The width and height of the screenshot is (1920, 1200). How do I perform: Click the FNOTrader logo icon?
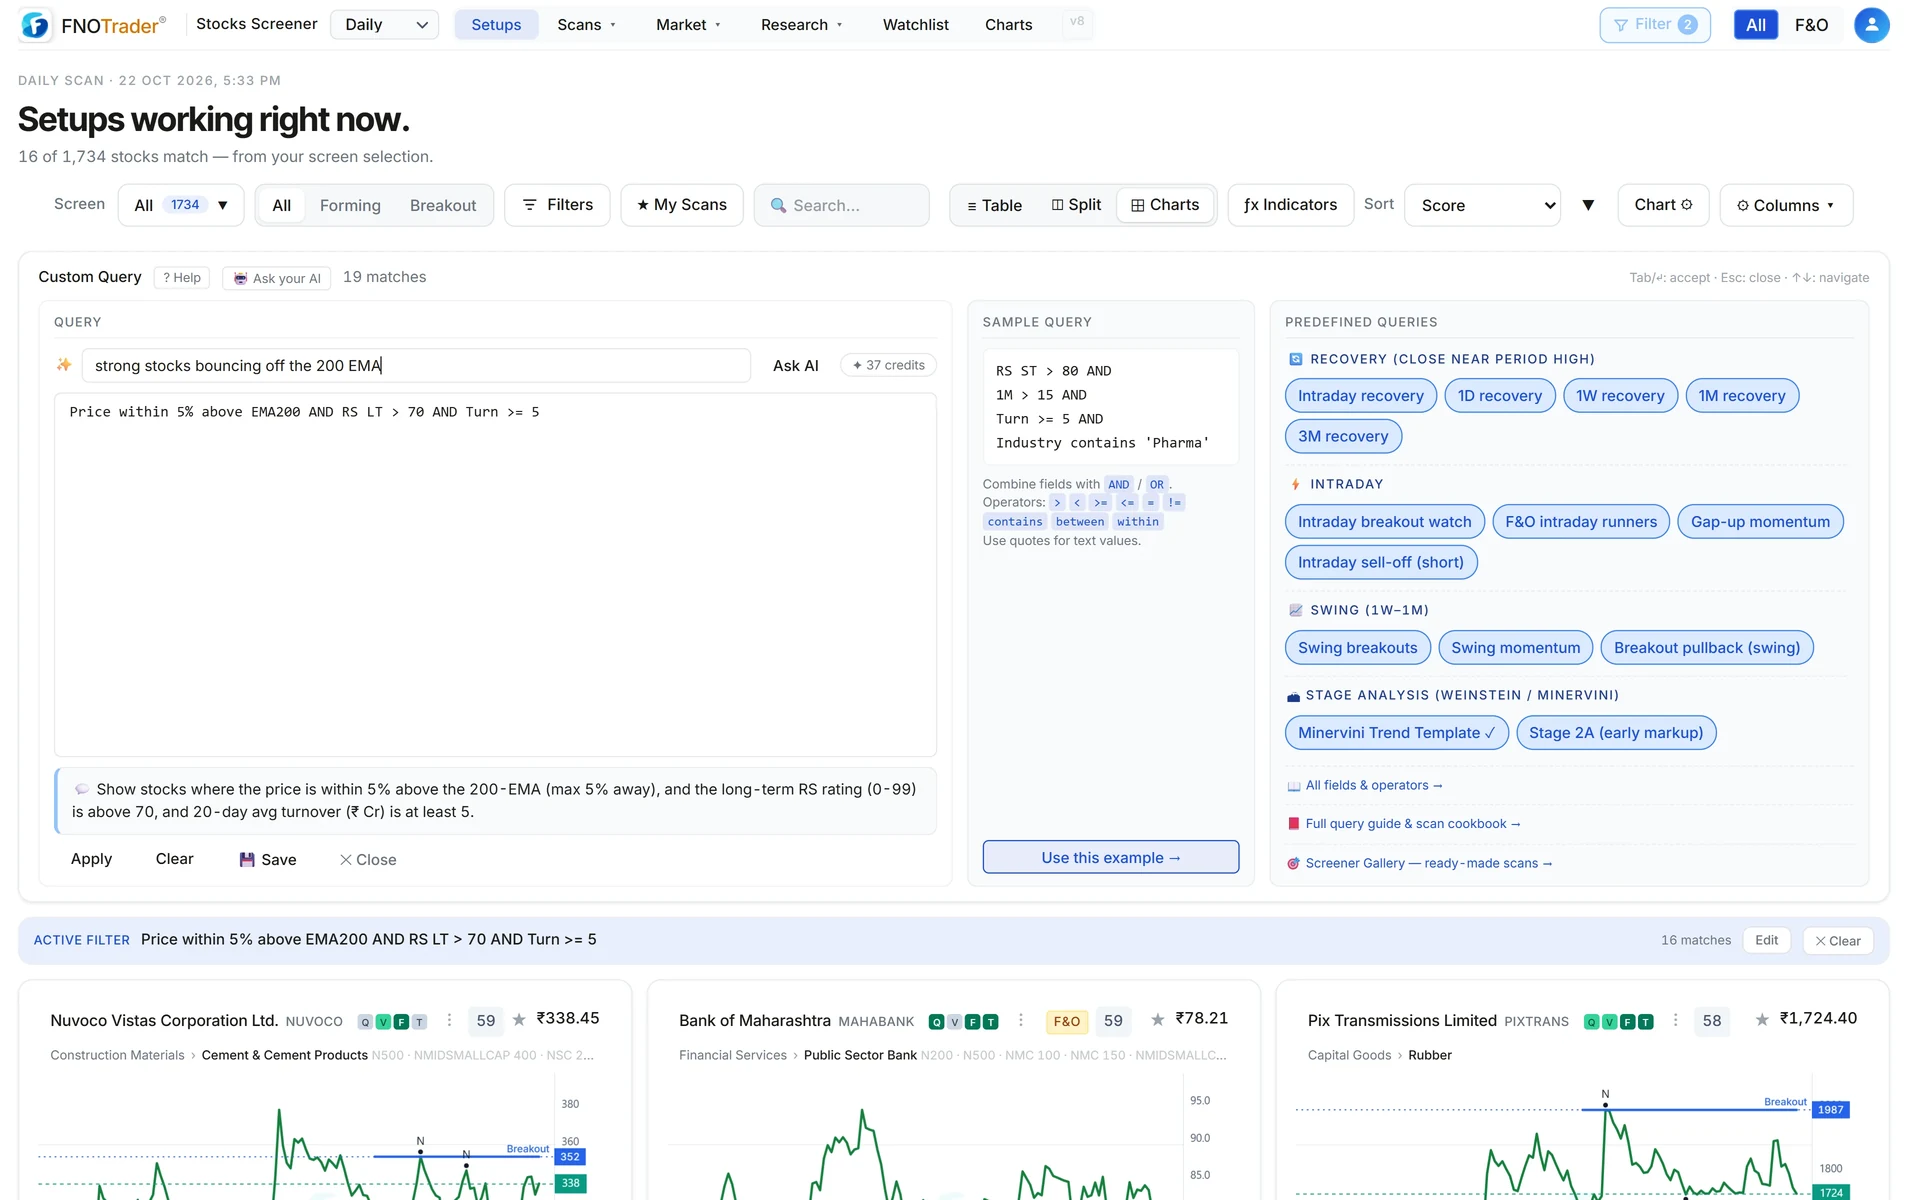coord(36,25)
